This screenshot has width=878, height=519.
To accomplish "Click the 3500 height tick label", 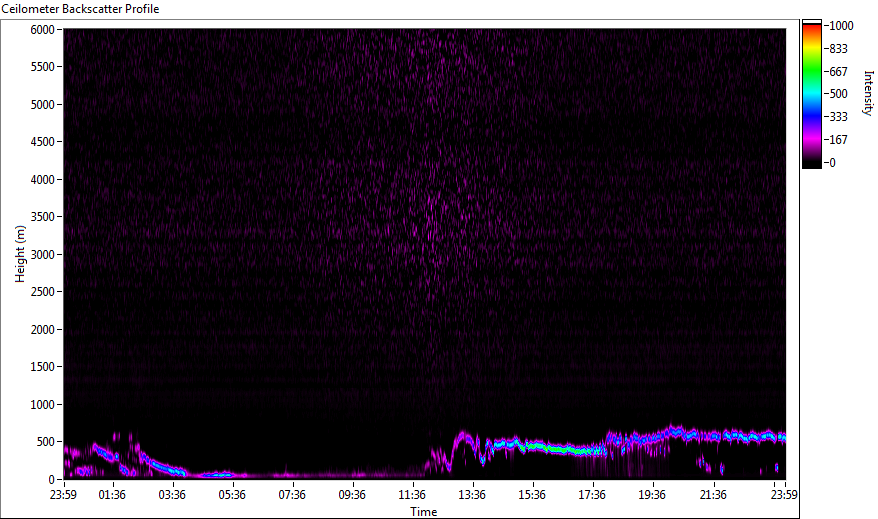I will point(43,217).
